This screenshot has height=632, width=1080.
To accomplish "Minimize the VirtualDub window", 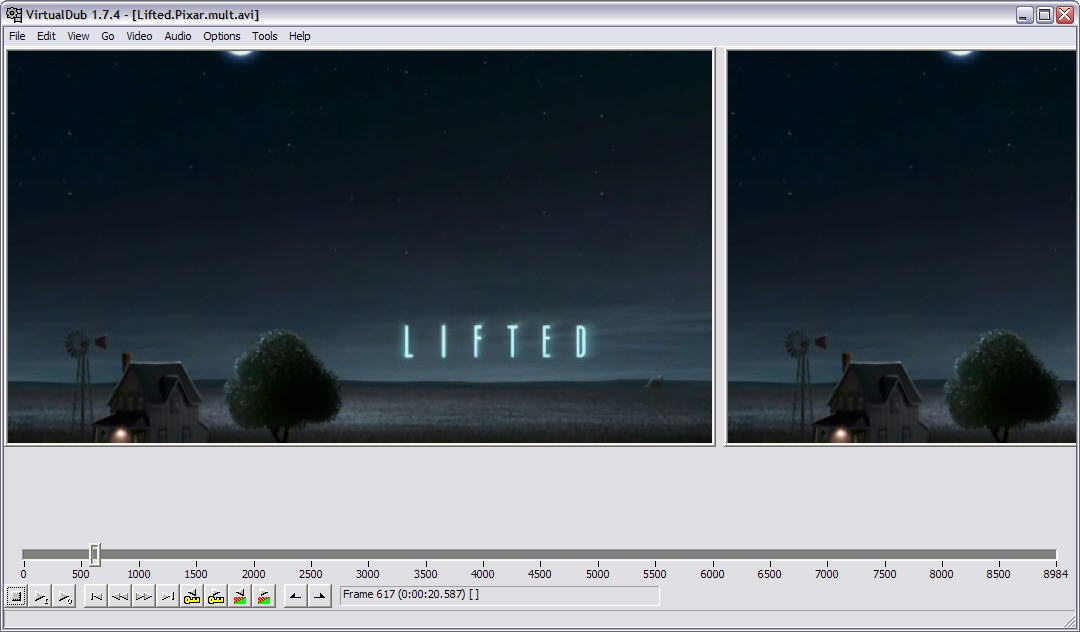I will (1025, 14).
